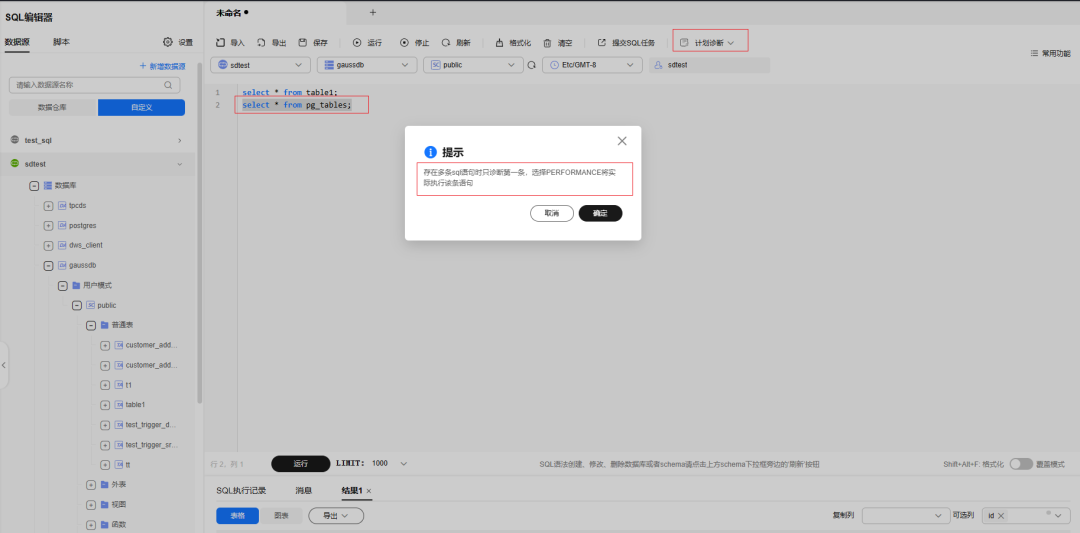
Task: Click the test_sql data source globe icon
Action: point(14,140)
